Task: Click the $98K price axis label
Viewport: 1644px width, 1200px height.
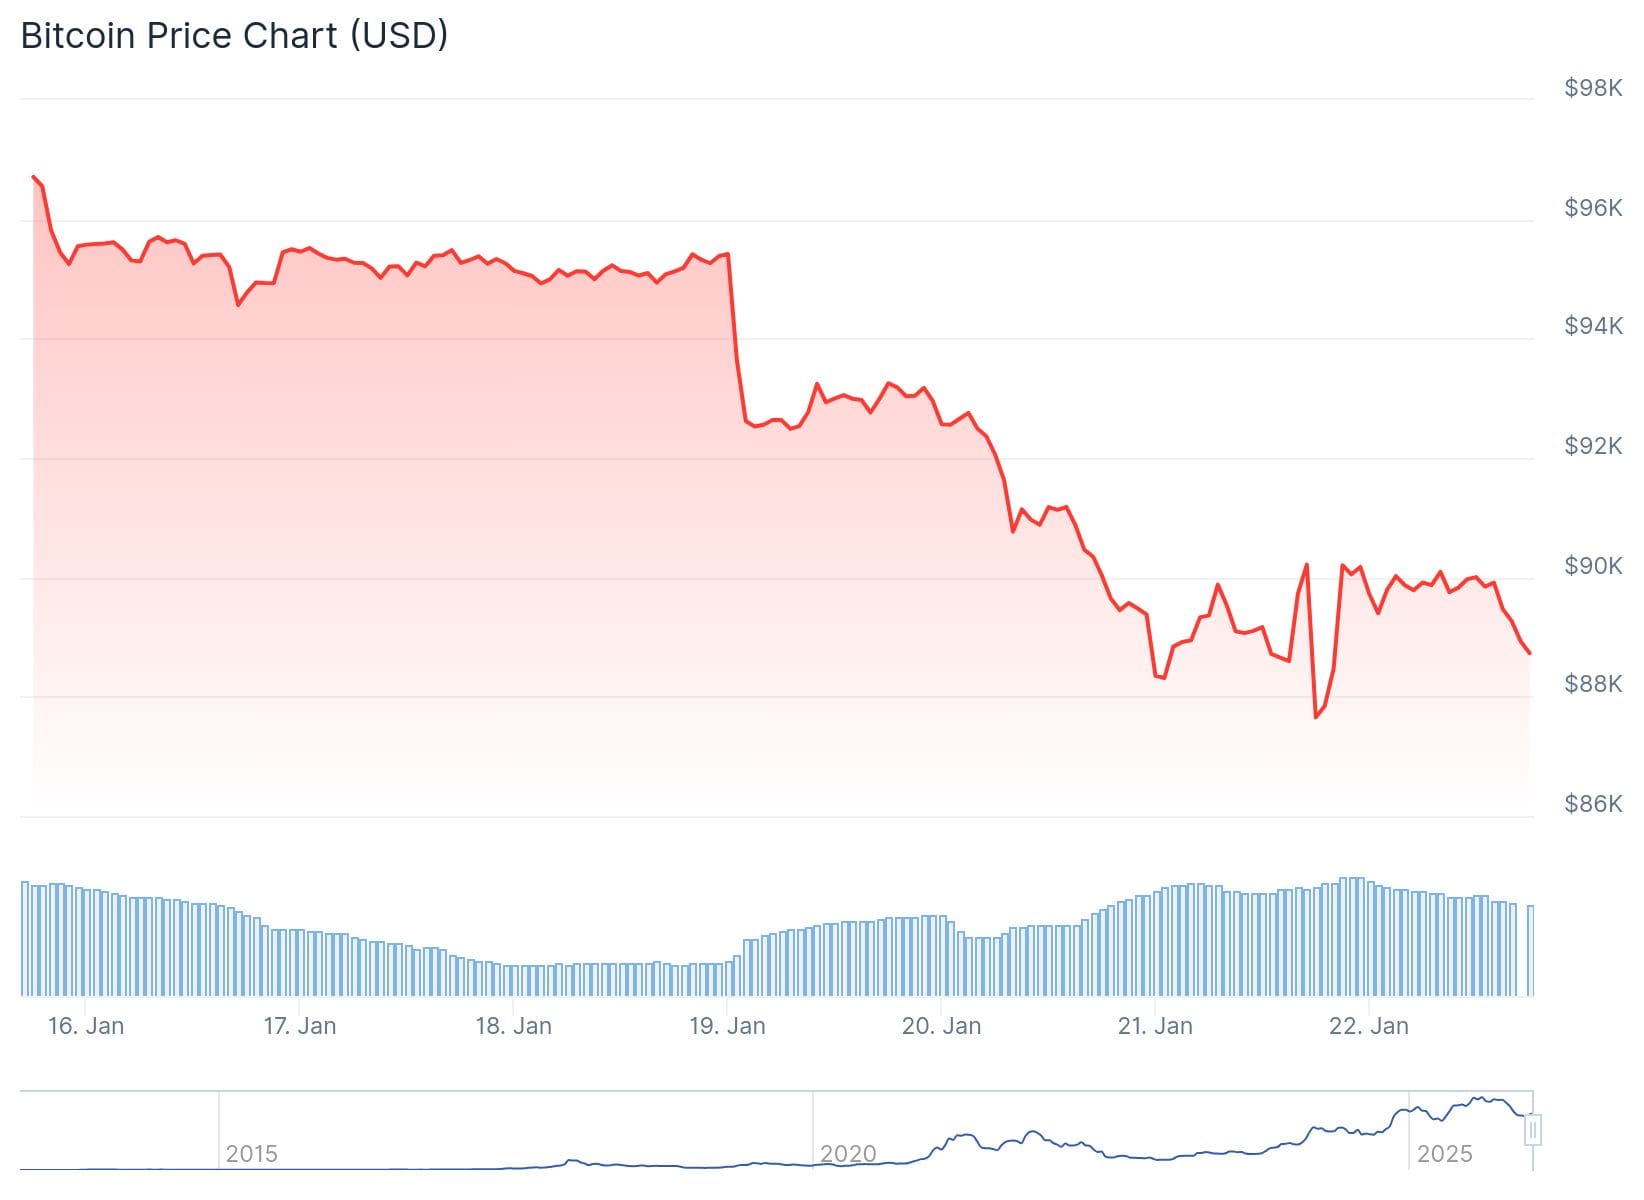Action: [x=1593, y=88]
